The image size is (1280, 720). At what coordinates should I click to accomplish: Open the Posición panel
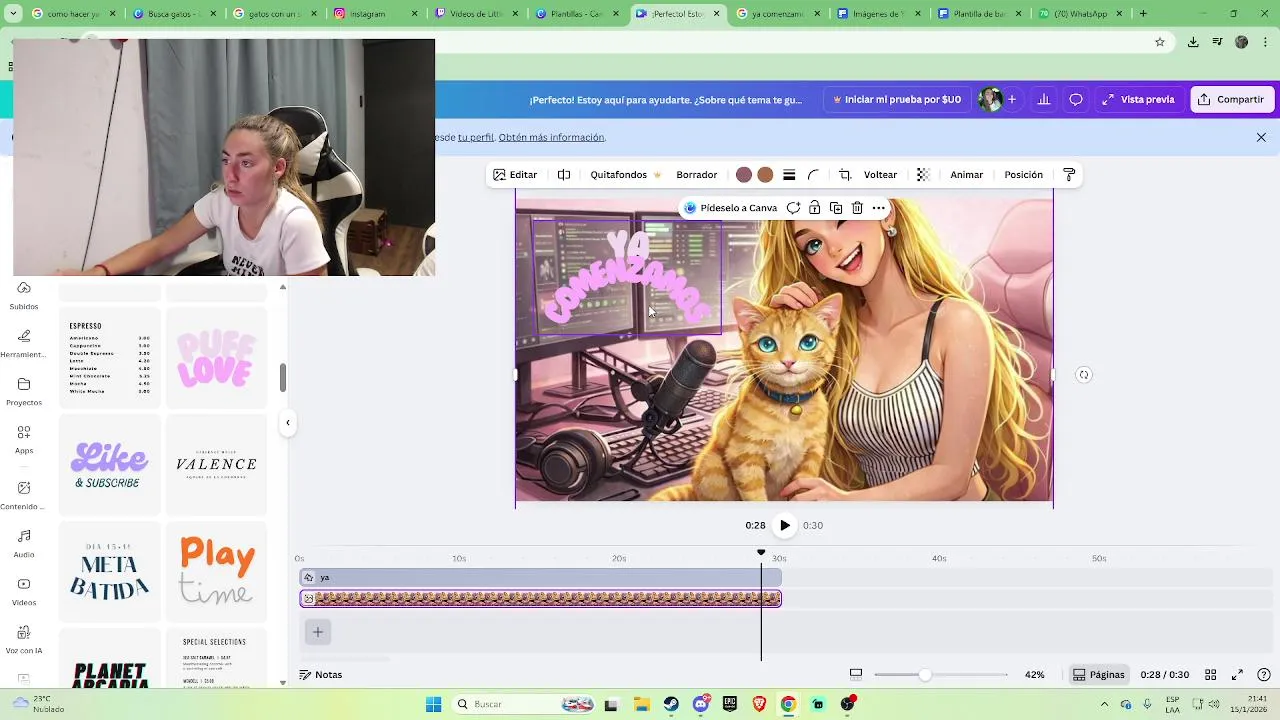(x=1024, y=175)
